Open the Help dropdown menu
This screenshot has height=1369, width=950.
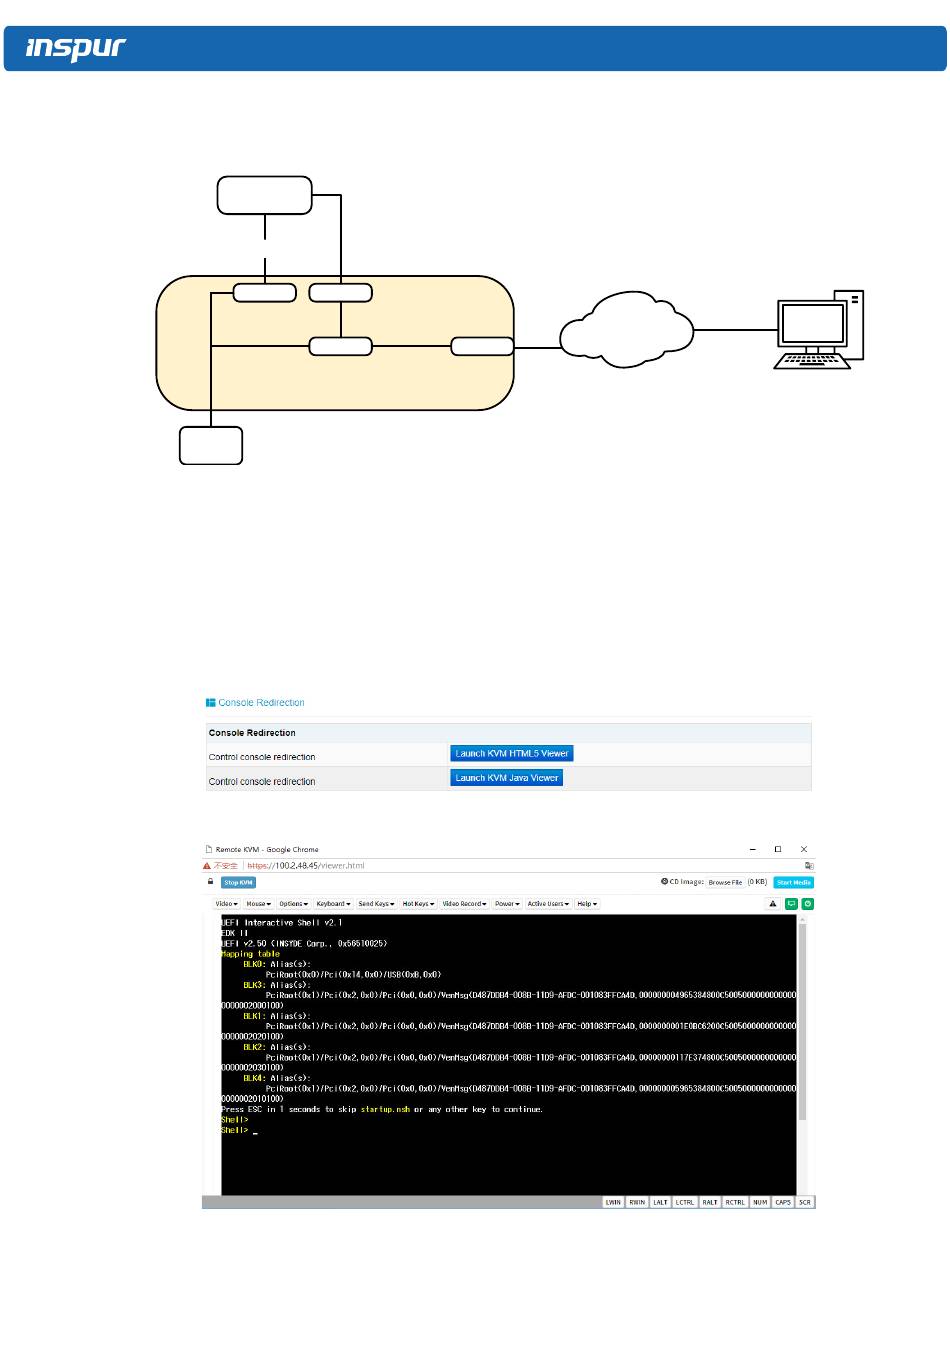point(587,904)
